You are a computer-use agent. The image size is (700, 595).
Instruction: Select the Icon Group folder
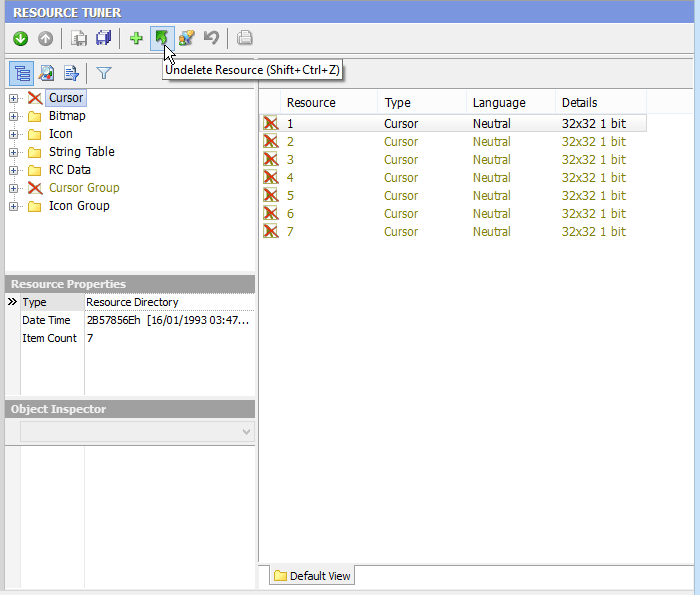79,206
